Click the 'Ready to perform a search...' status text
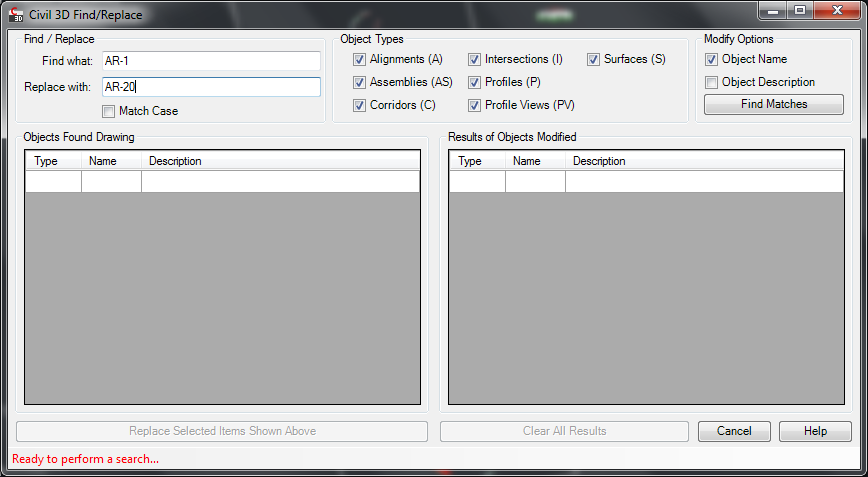 click(85, 459)
